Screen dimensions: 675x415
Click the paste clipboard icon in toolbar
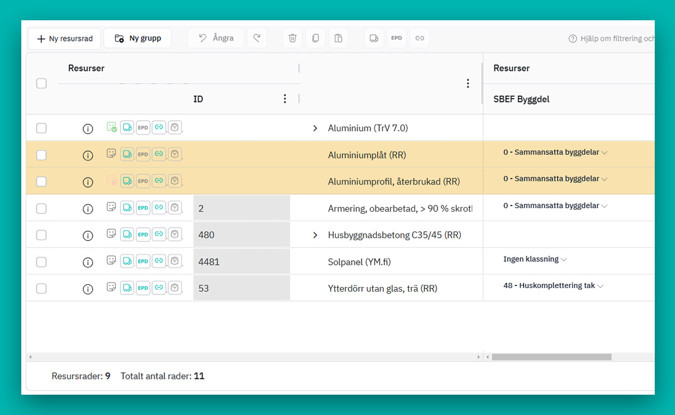click(338, 39)
